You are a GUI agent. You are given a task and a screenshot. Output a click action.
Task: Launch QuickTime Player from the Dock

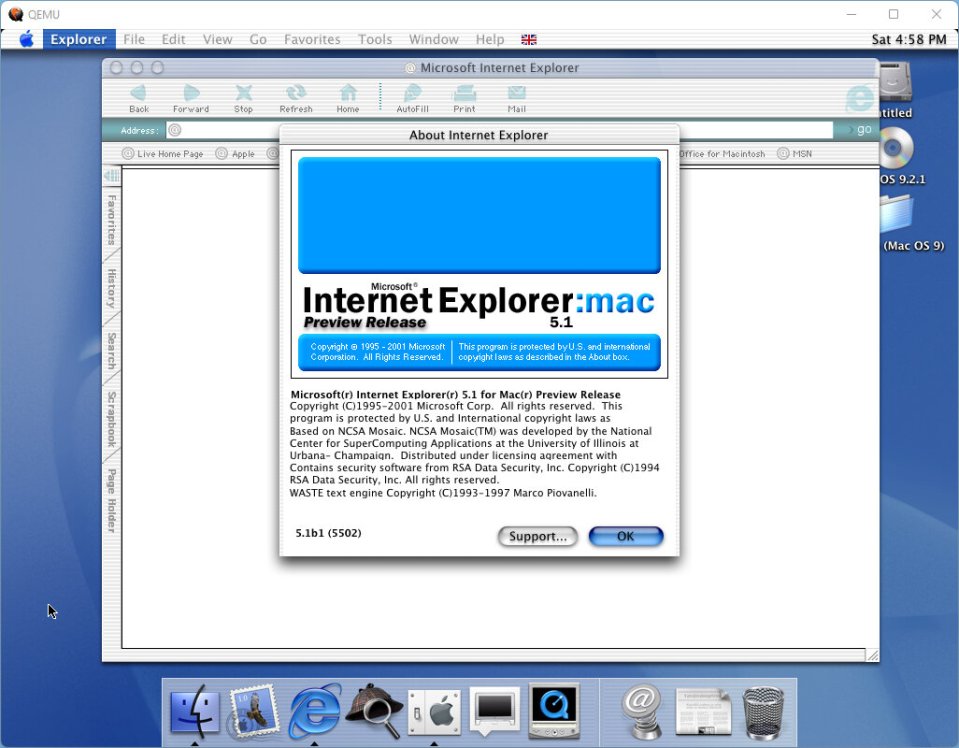pos(553,710)
